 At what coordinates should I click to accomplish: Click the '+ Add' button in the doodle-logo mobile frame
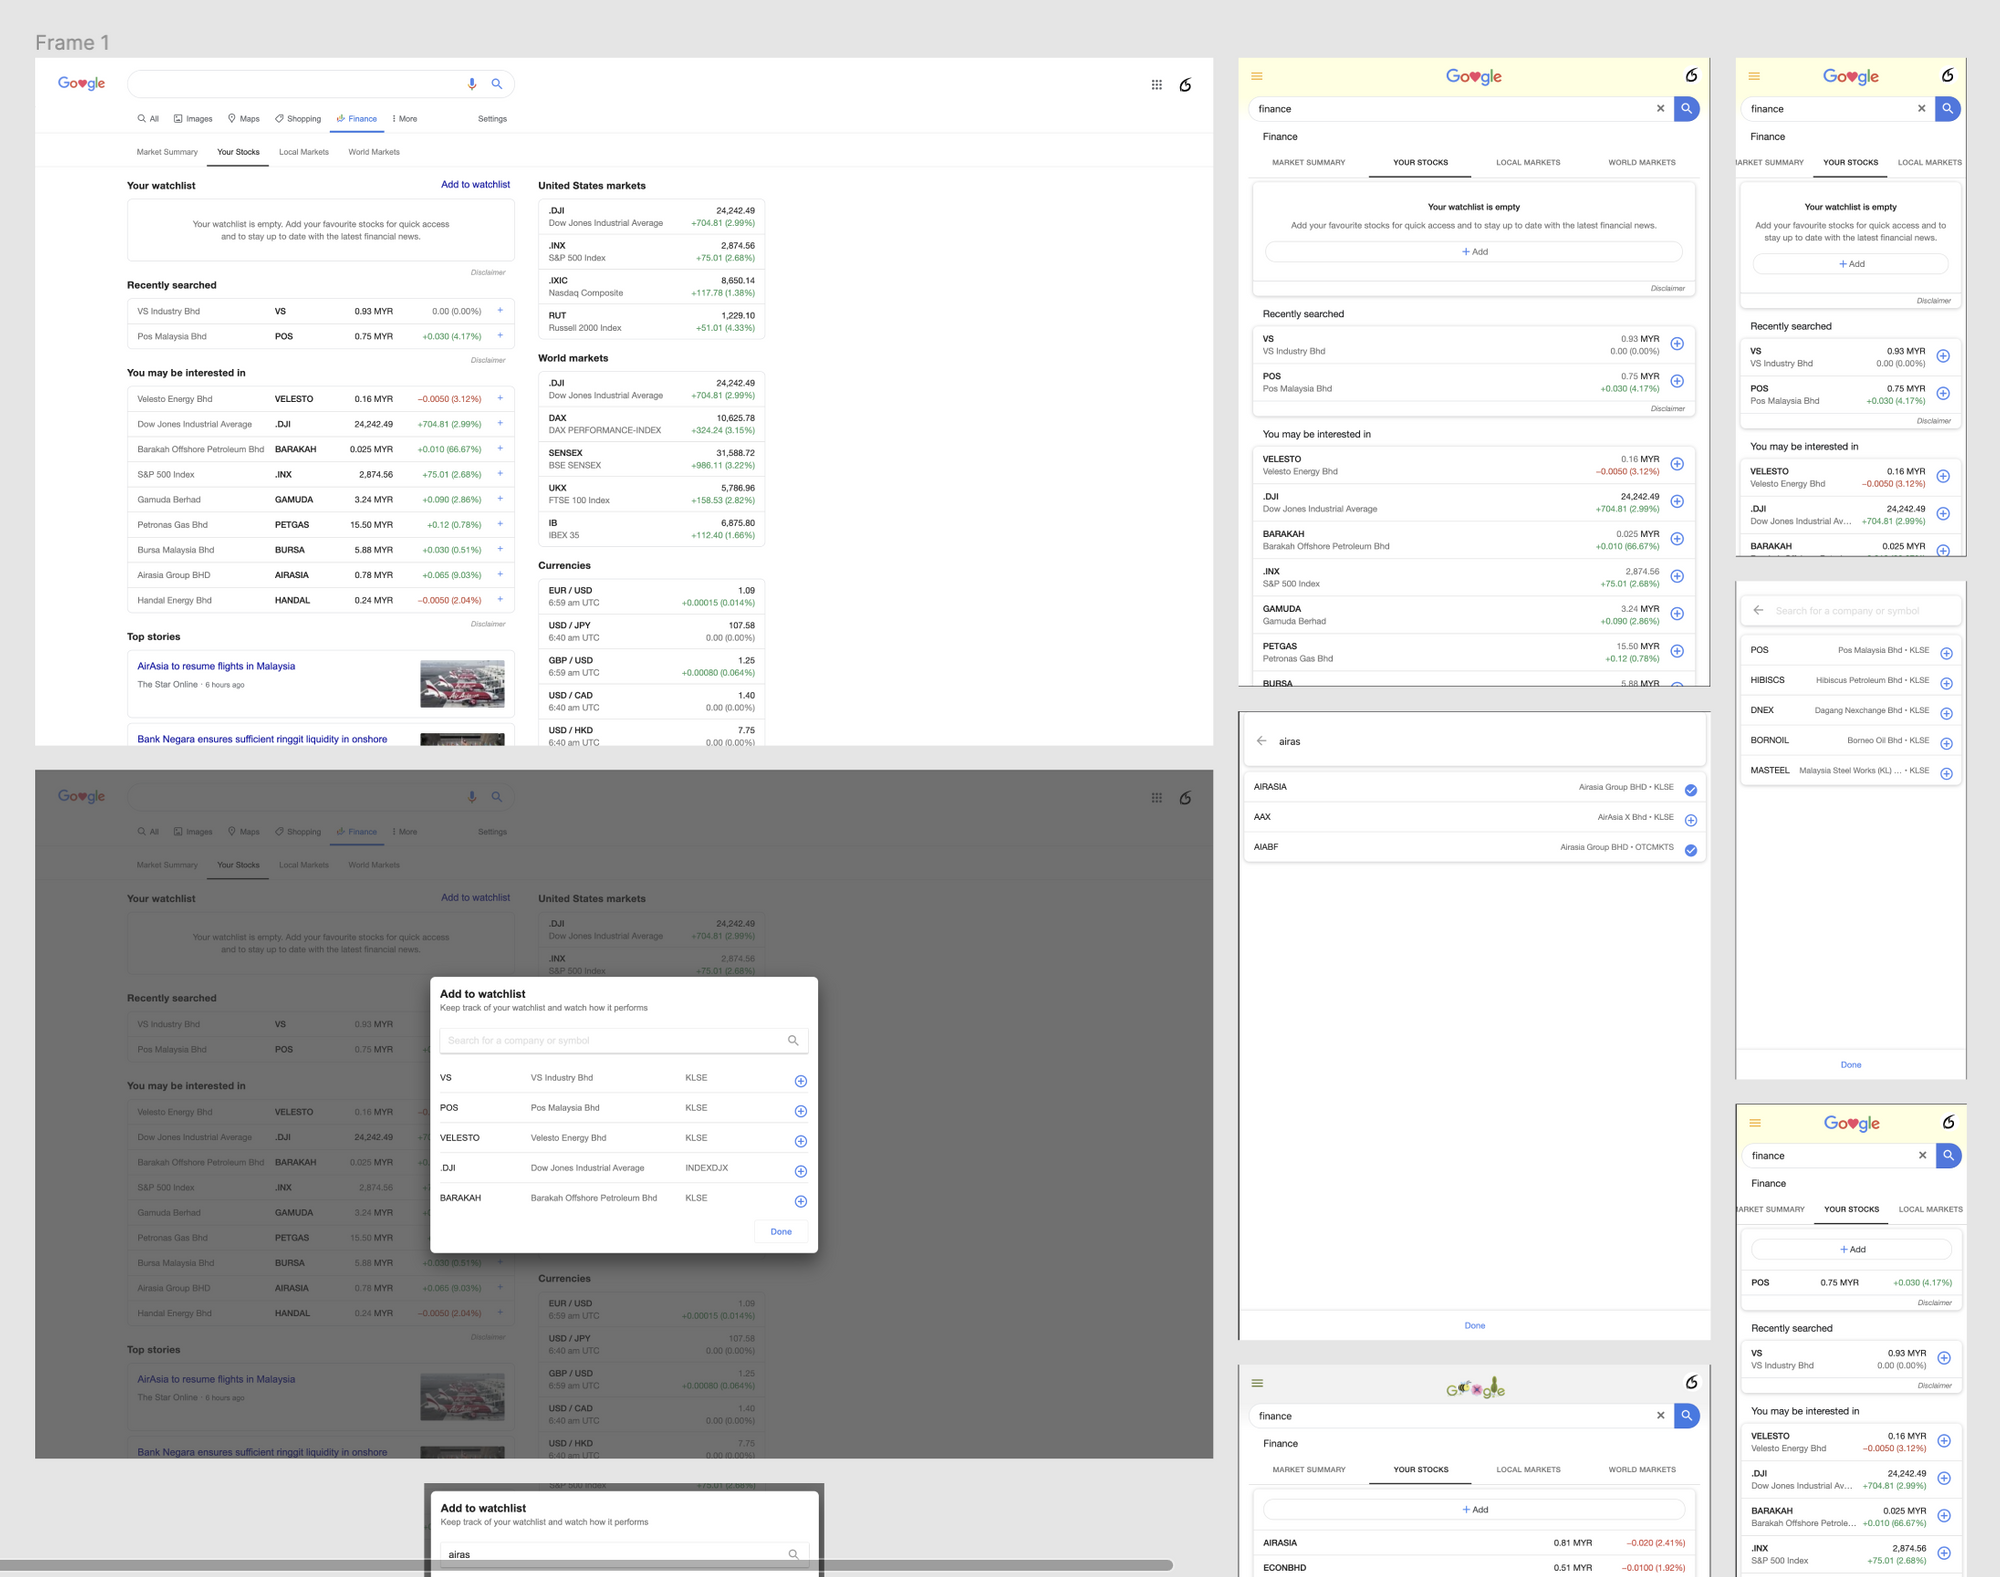[x=1474, y=1509]
